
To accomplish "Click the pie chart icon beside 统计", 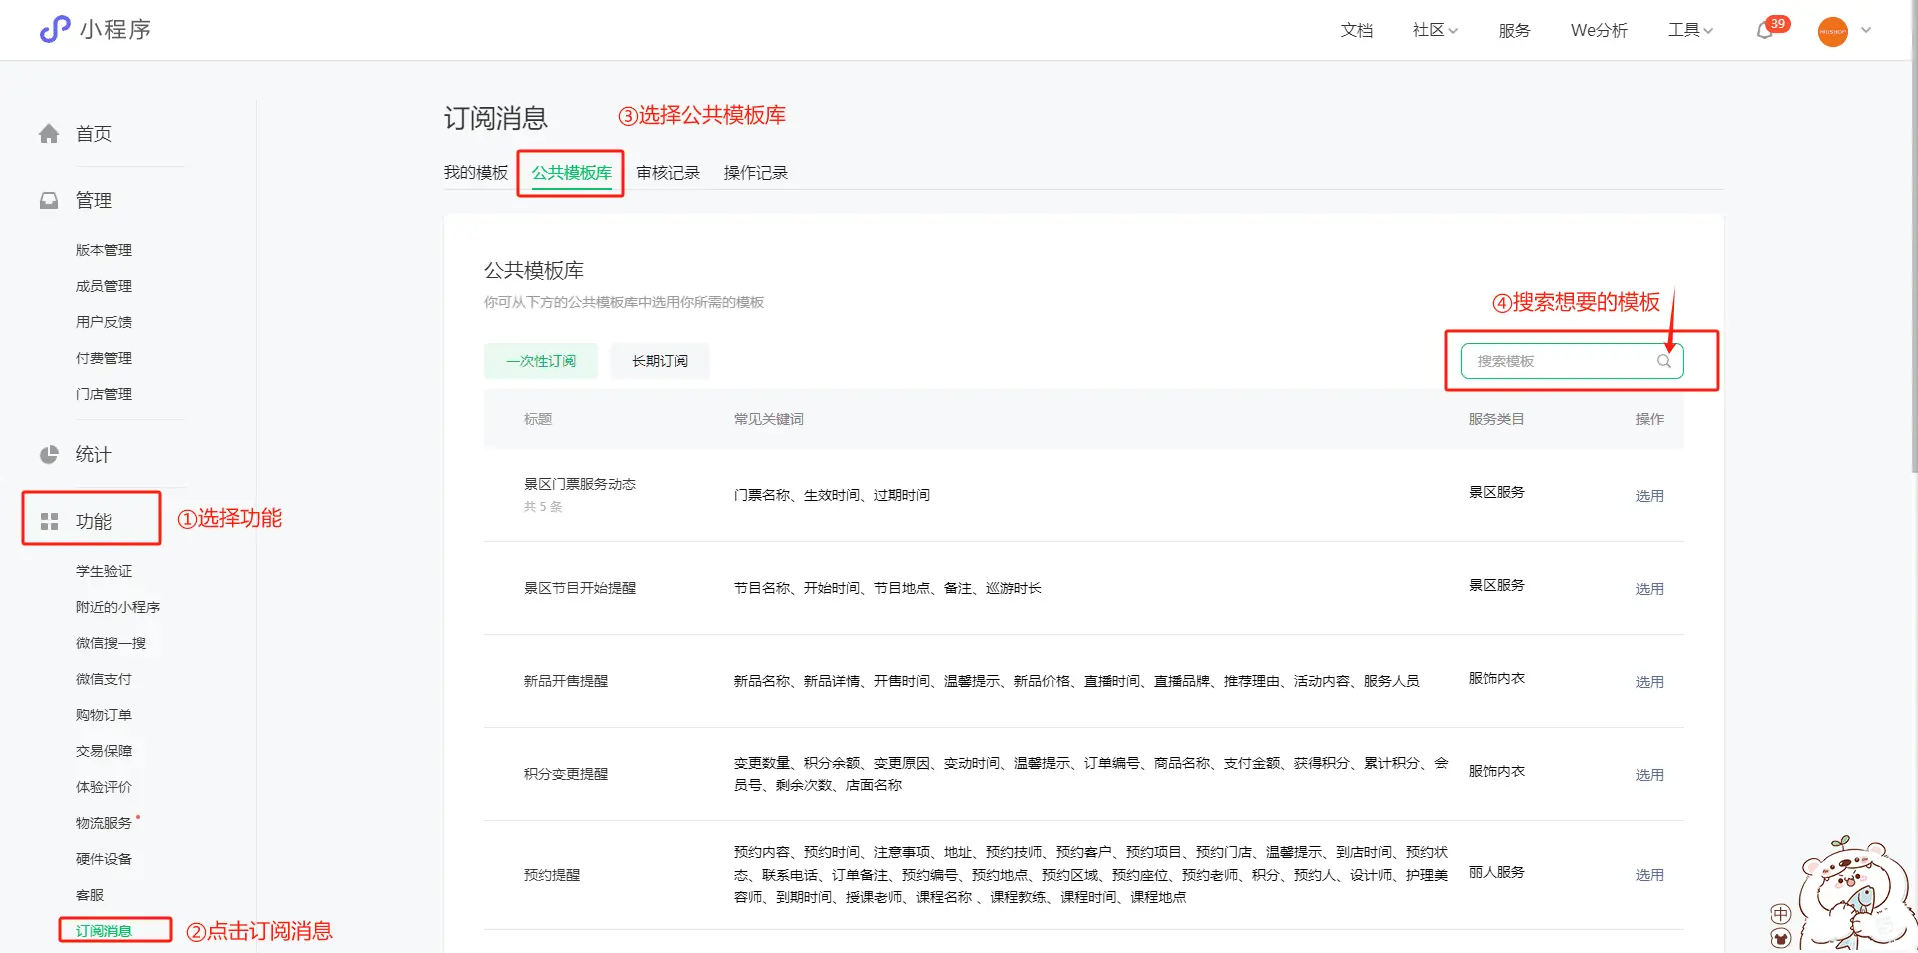I will point(49,455).
